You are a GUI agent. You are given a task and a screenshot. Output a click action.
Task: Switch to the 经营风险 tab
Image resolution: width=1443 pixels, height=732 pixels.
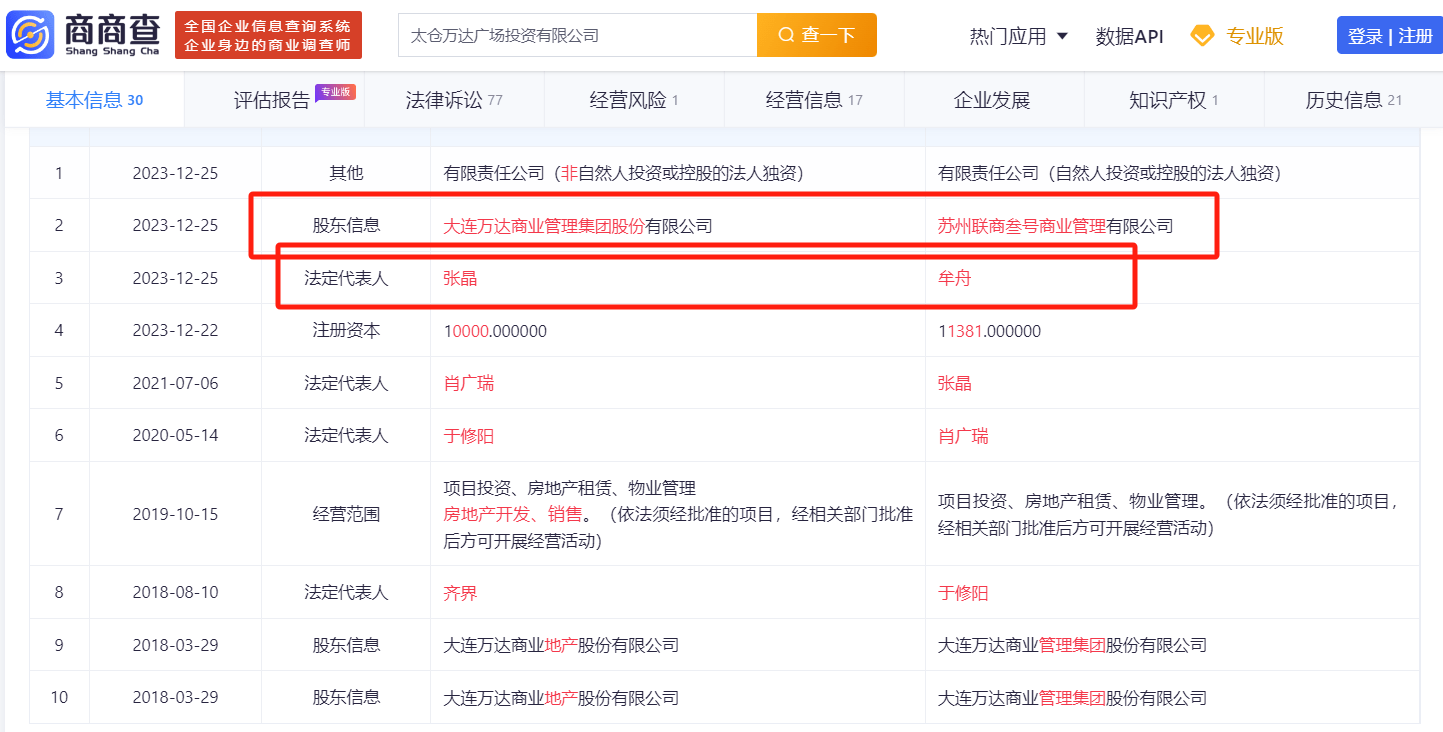click(634, 100)
